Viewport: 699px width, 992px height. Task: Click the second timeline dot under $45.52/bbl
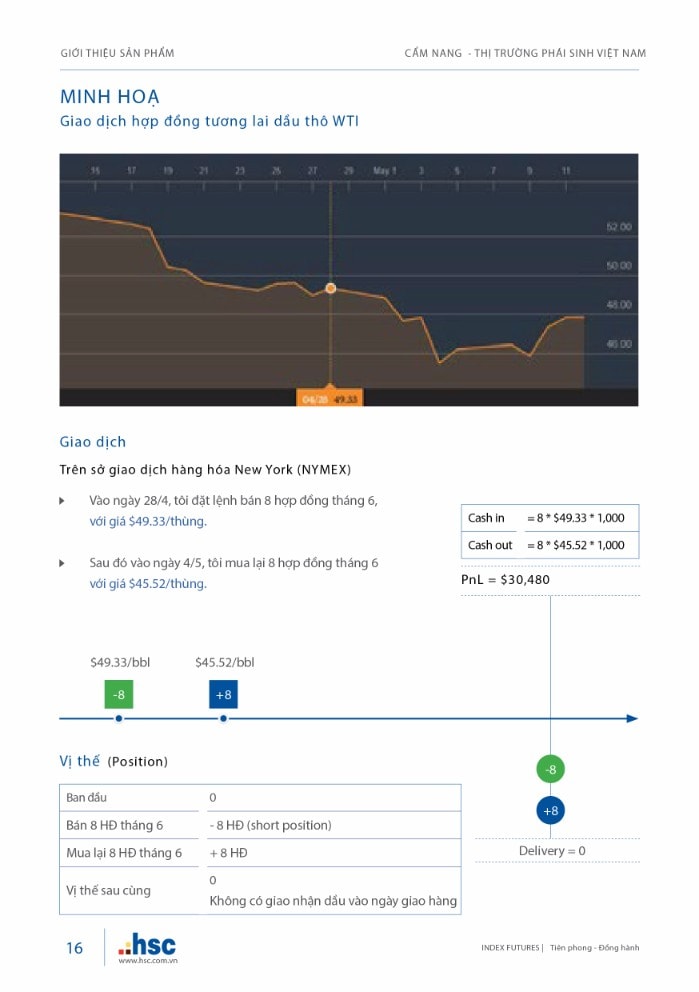(223, 718)
